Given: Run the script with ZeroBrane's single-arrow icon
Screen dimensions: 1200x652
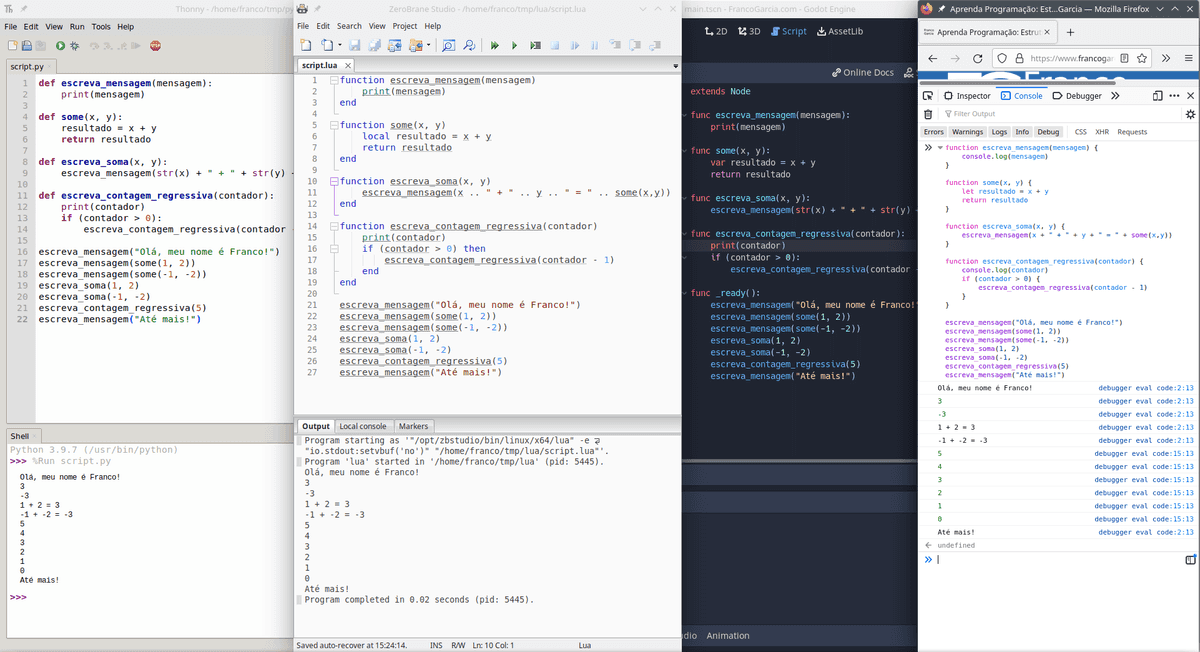Looking at the screenshot, I should [x=514, y=45].
